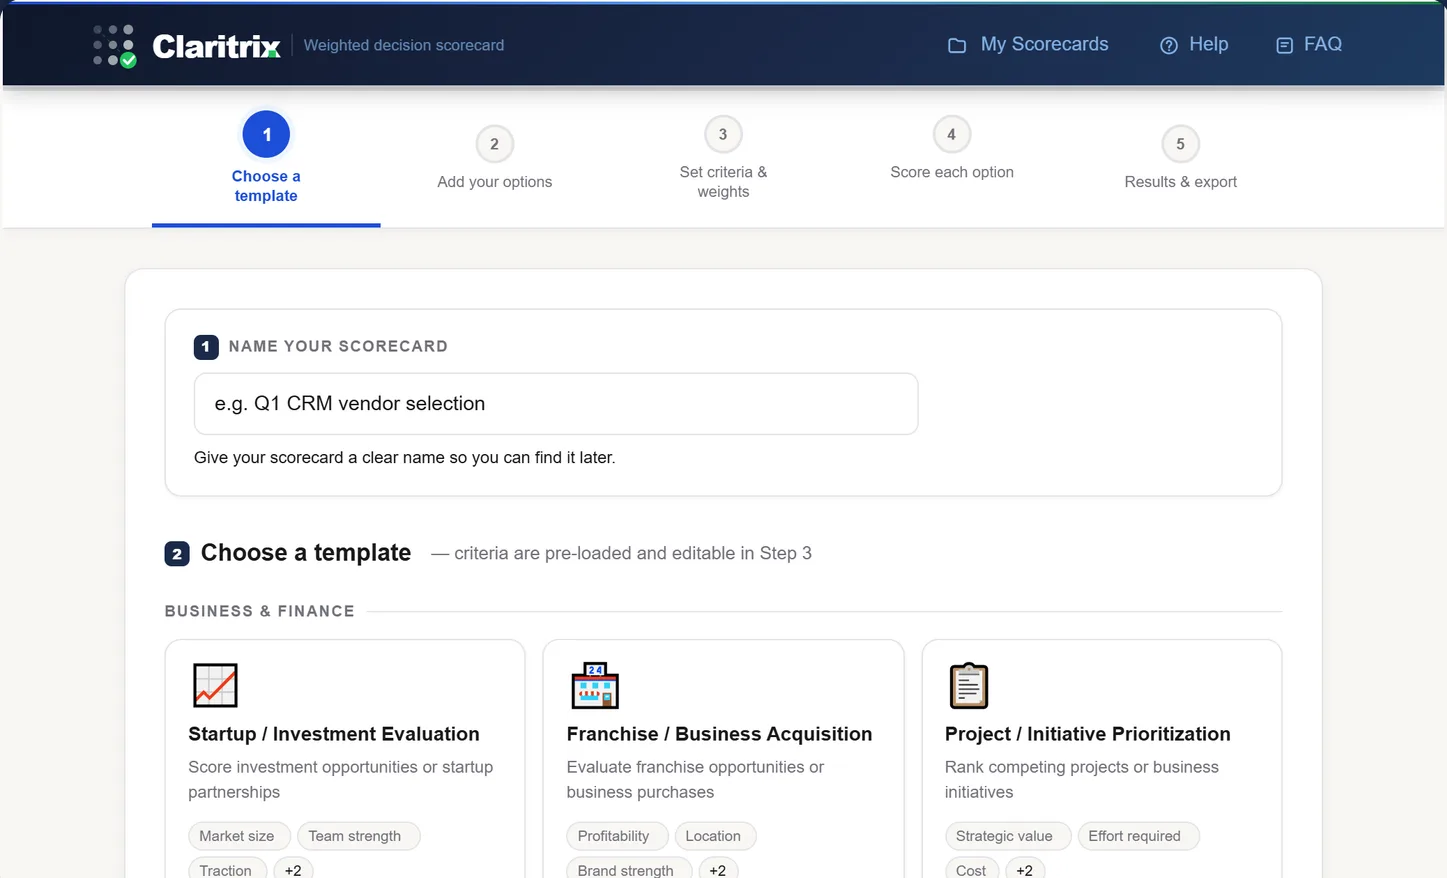Click 'Evaluate franchise opportunities' description

tap(695, 779)
